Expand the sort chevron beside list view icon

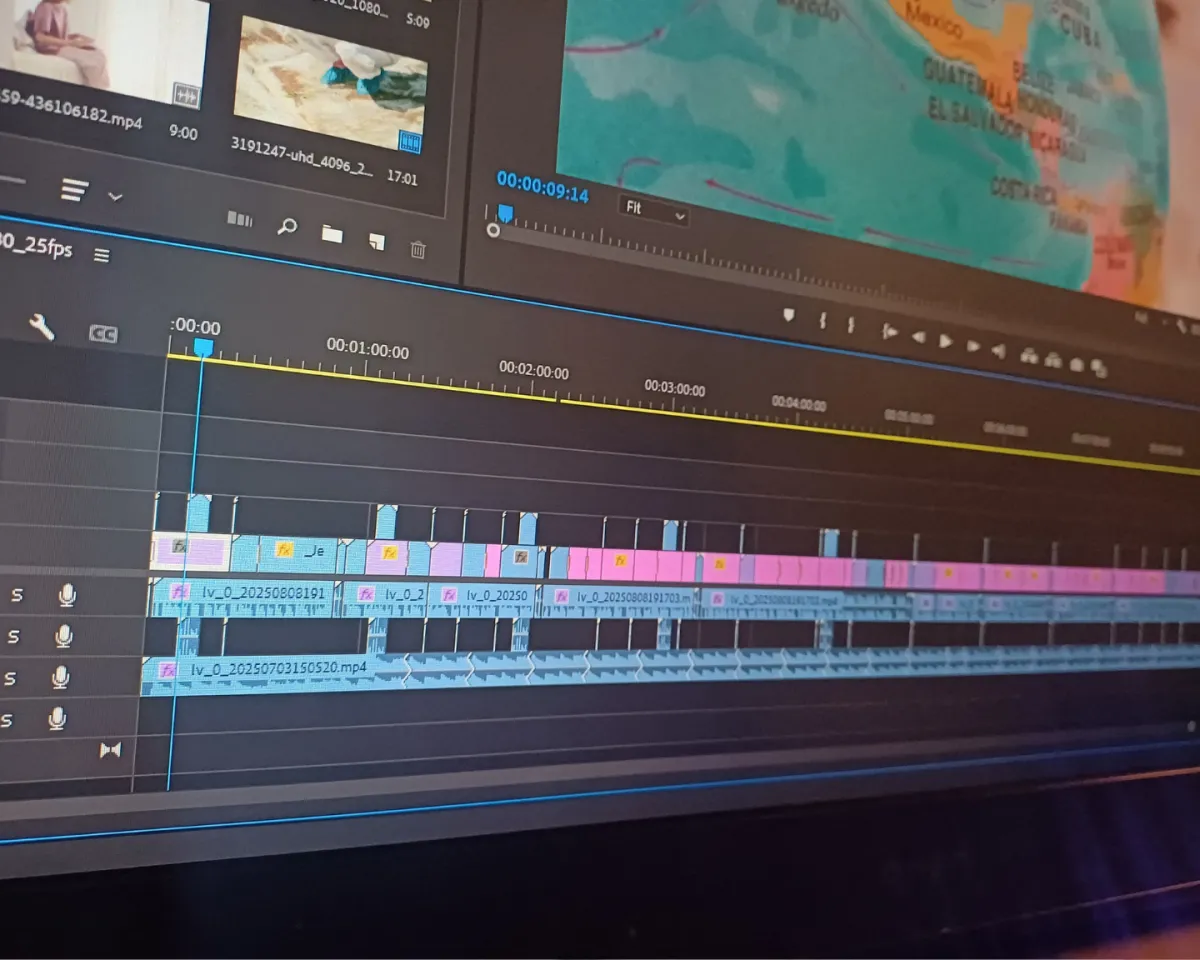115,196
